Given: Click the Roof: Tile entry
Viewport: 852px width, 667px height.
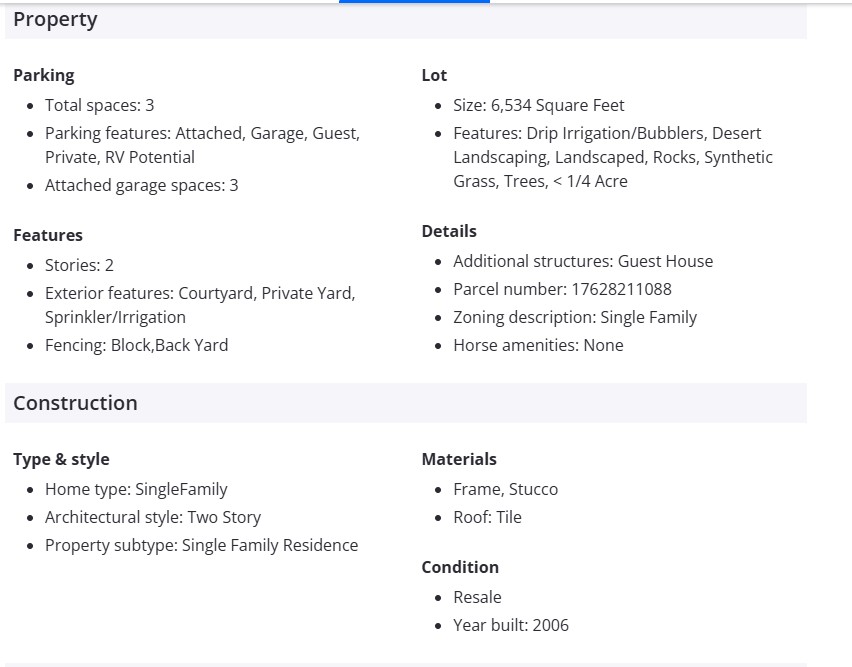Looking at the screenshot, I should 487,517.
